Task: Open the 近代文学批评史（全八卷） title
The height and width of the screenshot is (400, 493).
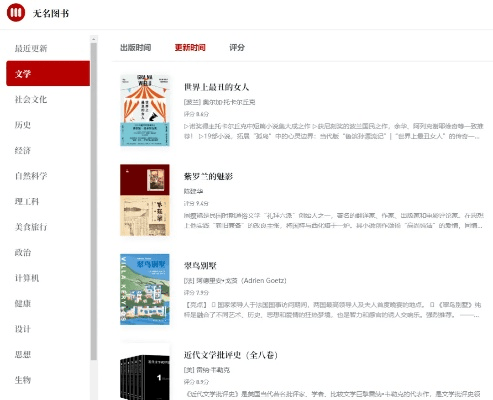Action: coord(231,355)
